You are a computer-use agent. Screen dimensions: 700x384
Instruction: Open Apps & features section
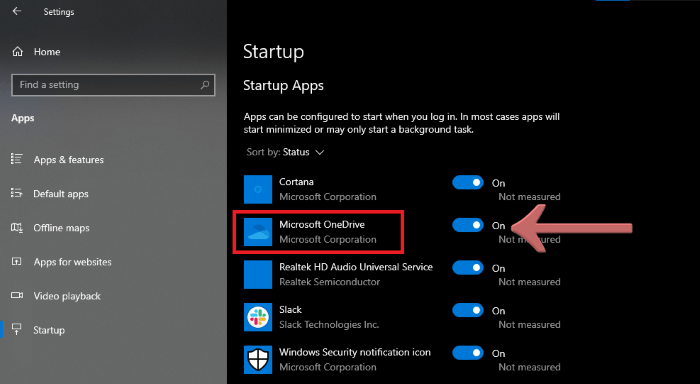click(x=68, y=159)
